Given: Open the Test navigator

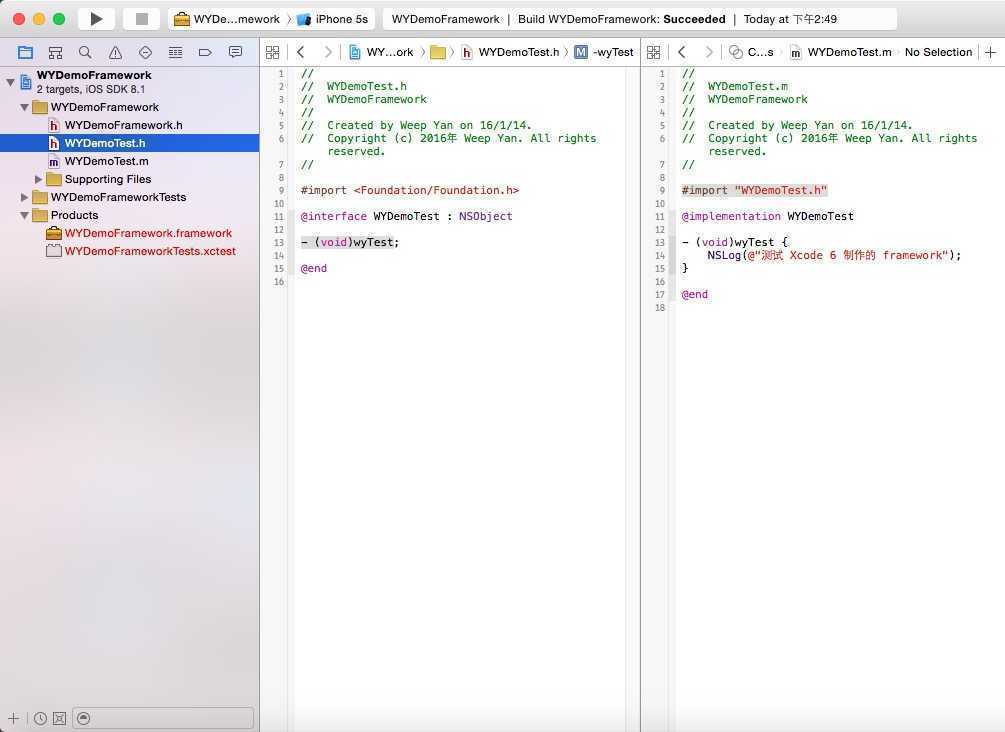Looking at the screenshot, I should (145, 53).
